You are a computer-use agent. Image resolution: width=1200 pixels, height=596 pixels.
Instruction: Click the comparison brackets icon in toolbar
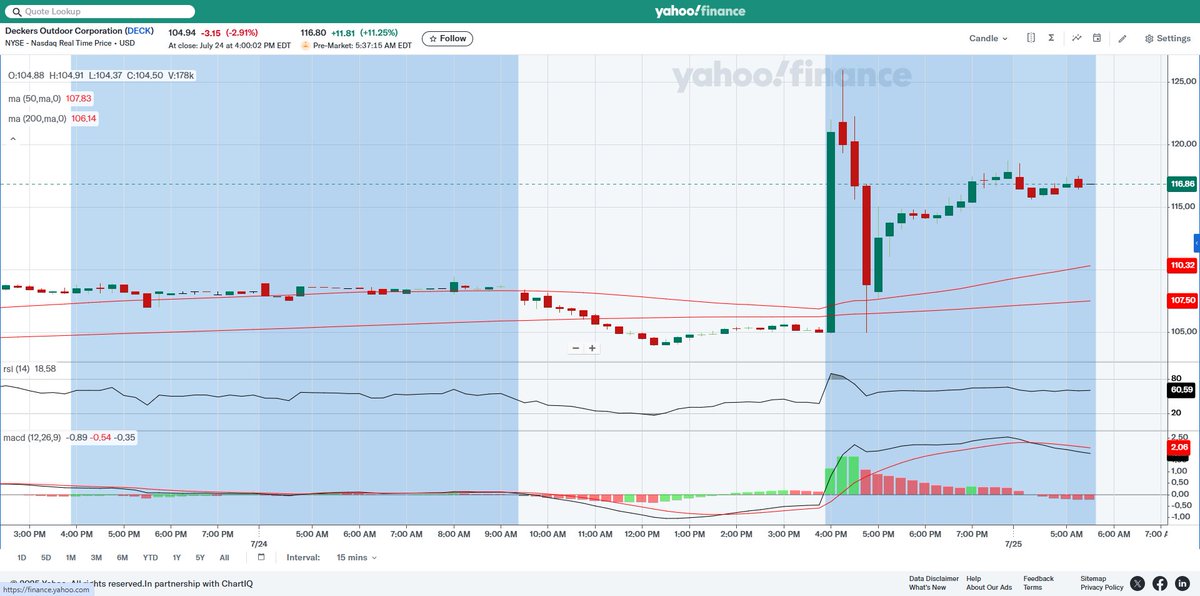click(x=1031, y=38)
